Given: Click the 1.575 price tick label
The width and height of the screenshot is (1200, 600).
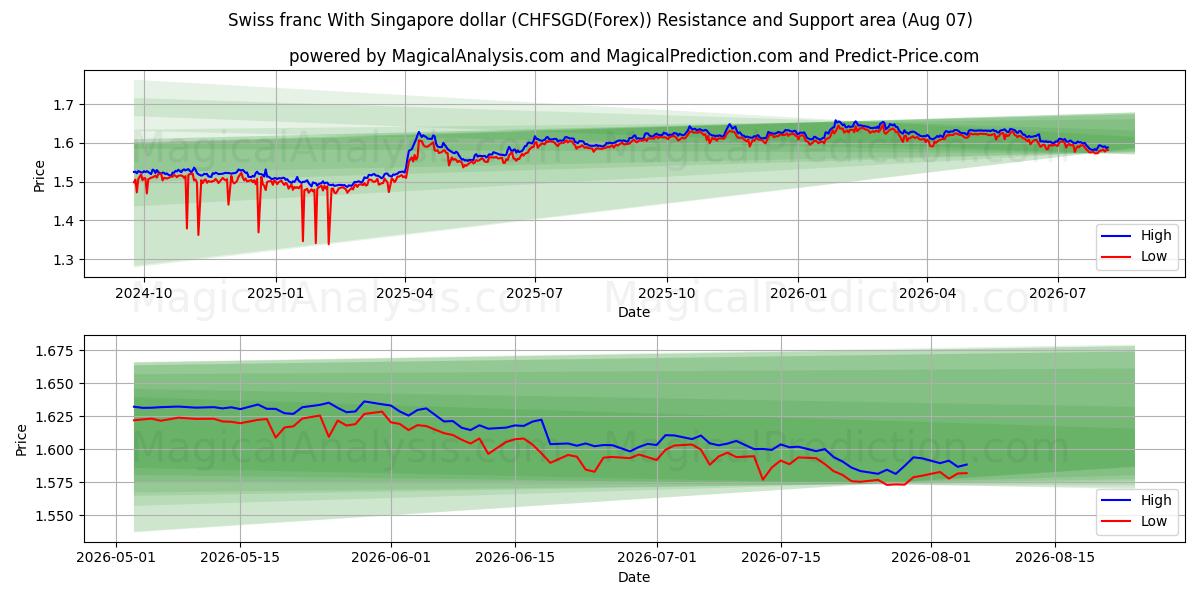Looking at the screenshot, I should coord(57,483).
